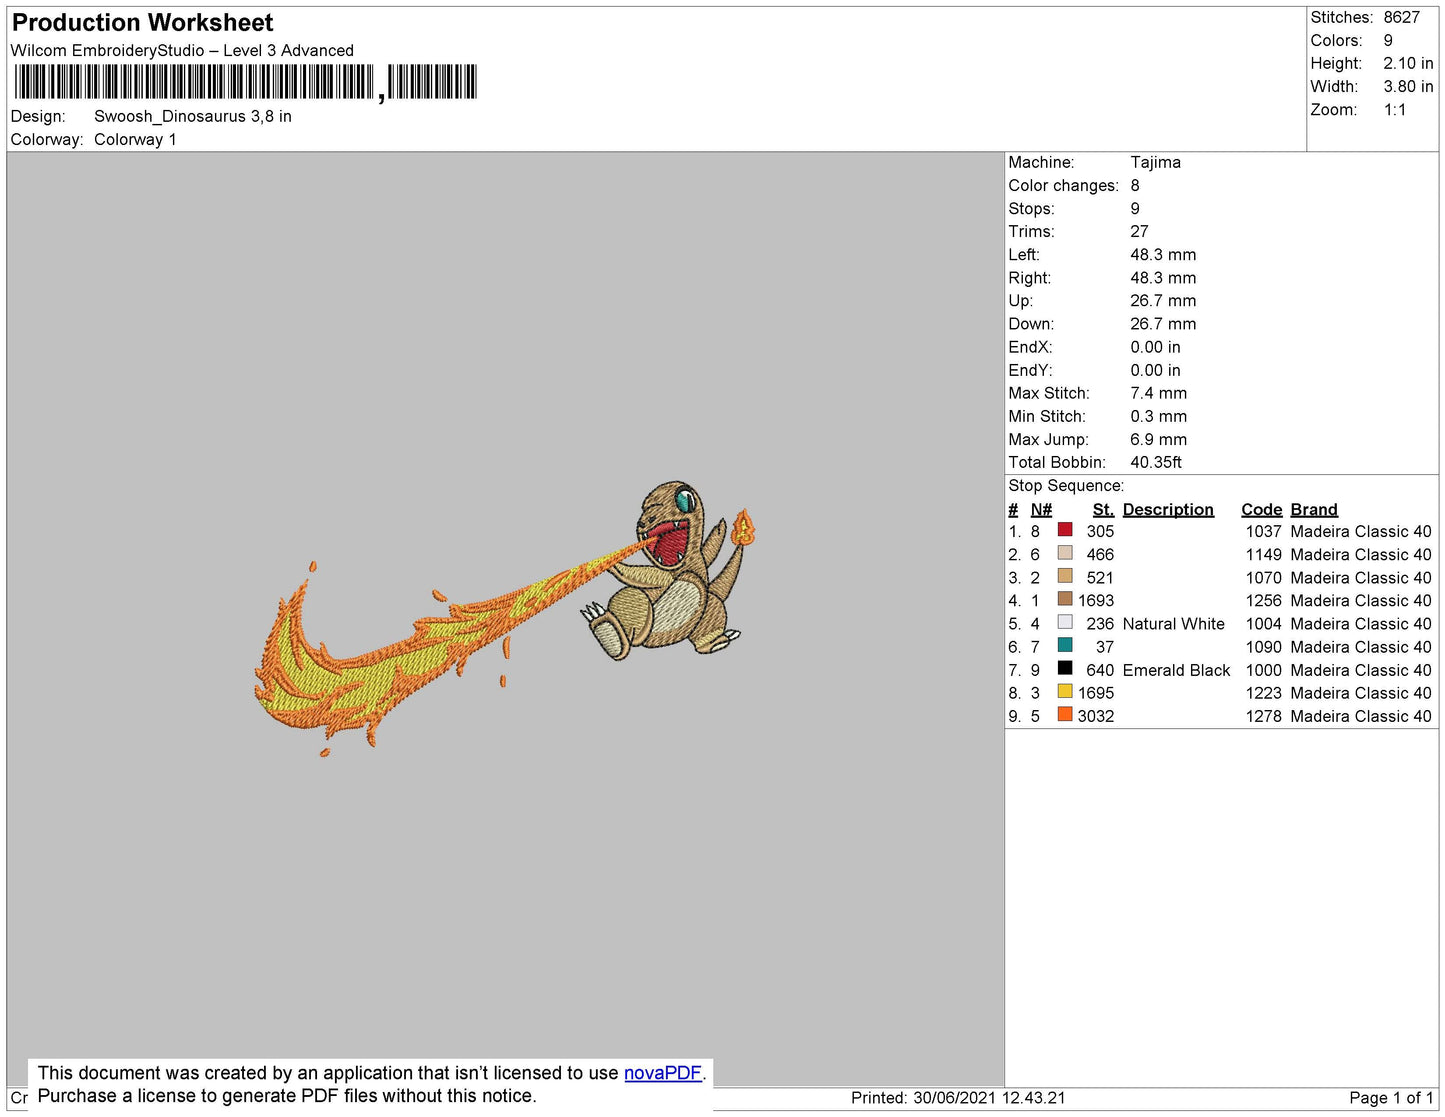Click the red swatch for code 1037
The image size is (1445, 1117).
click(x=1065, y=530)
